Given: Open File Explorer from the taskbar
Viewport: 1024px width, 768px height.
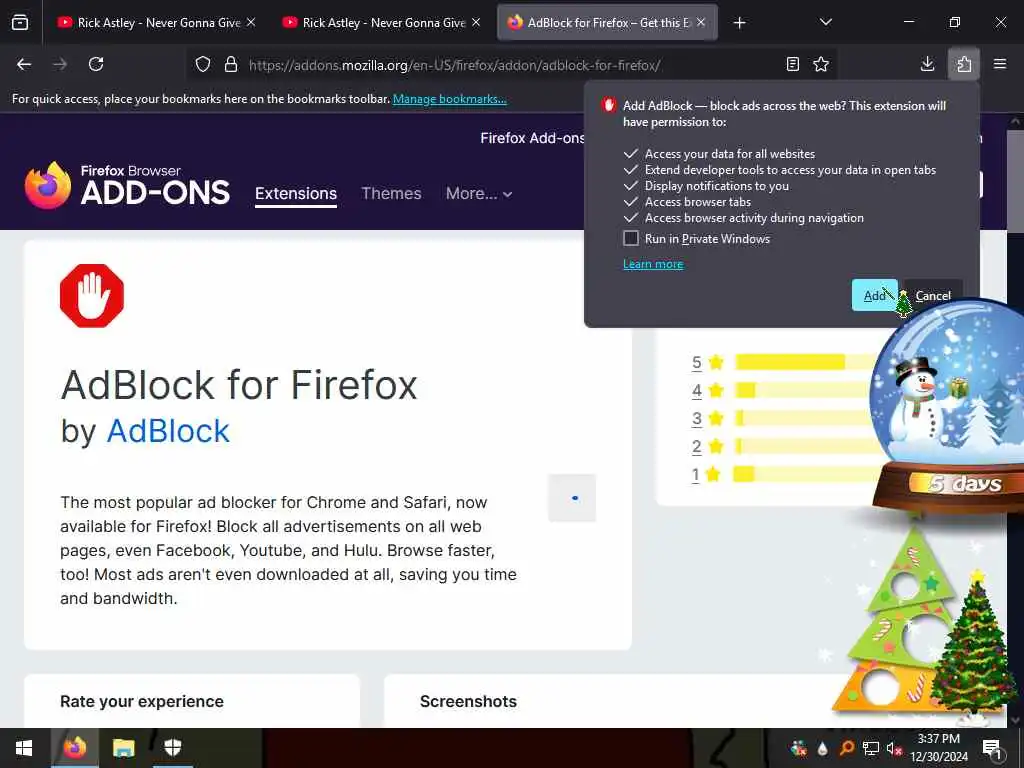Looking at the screenshot, I should point(123,748).
